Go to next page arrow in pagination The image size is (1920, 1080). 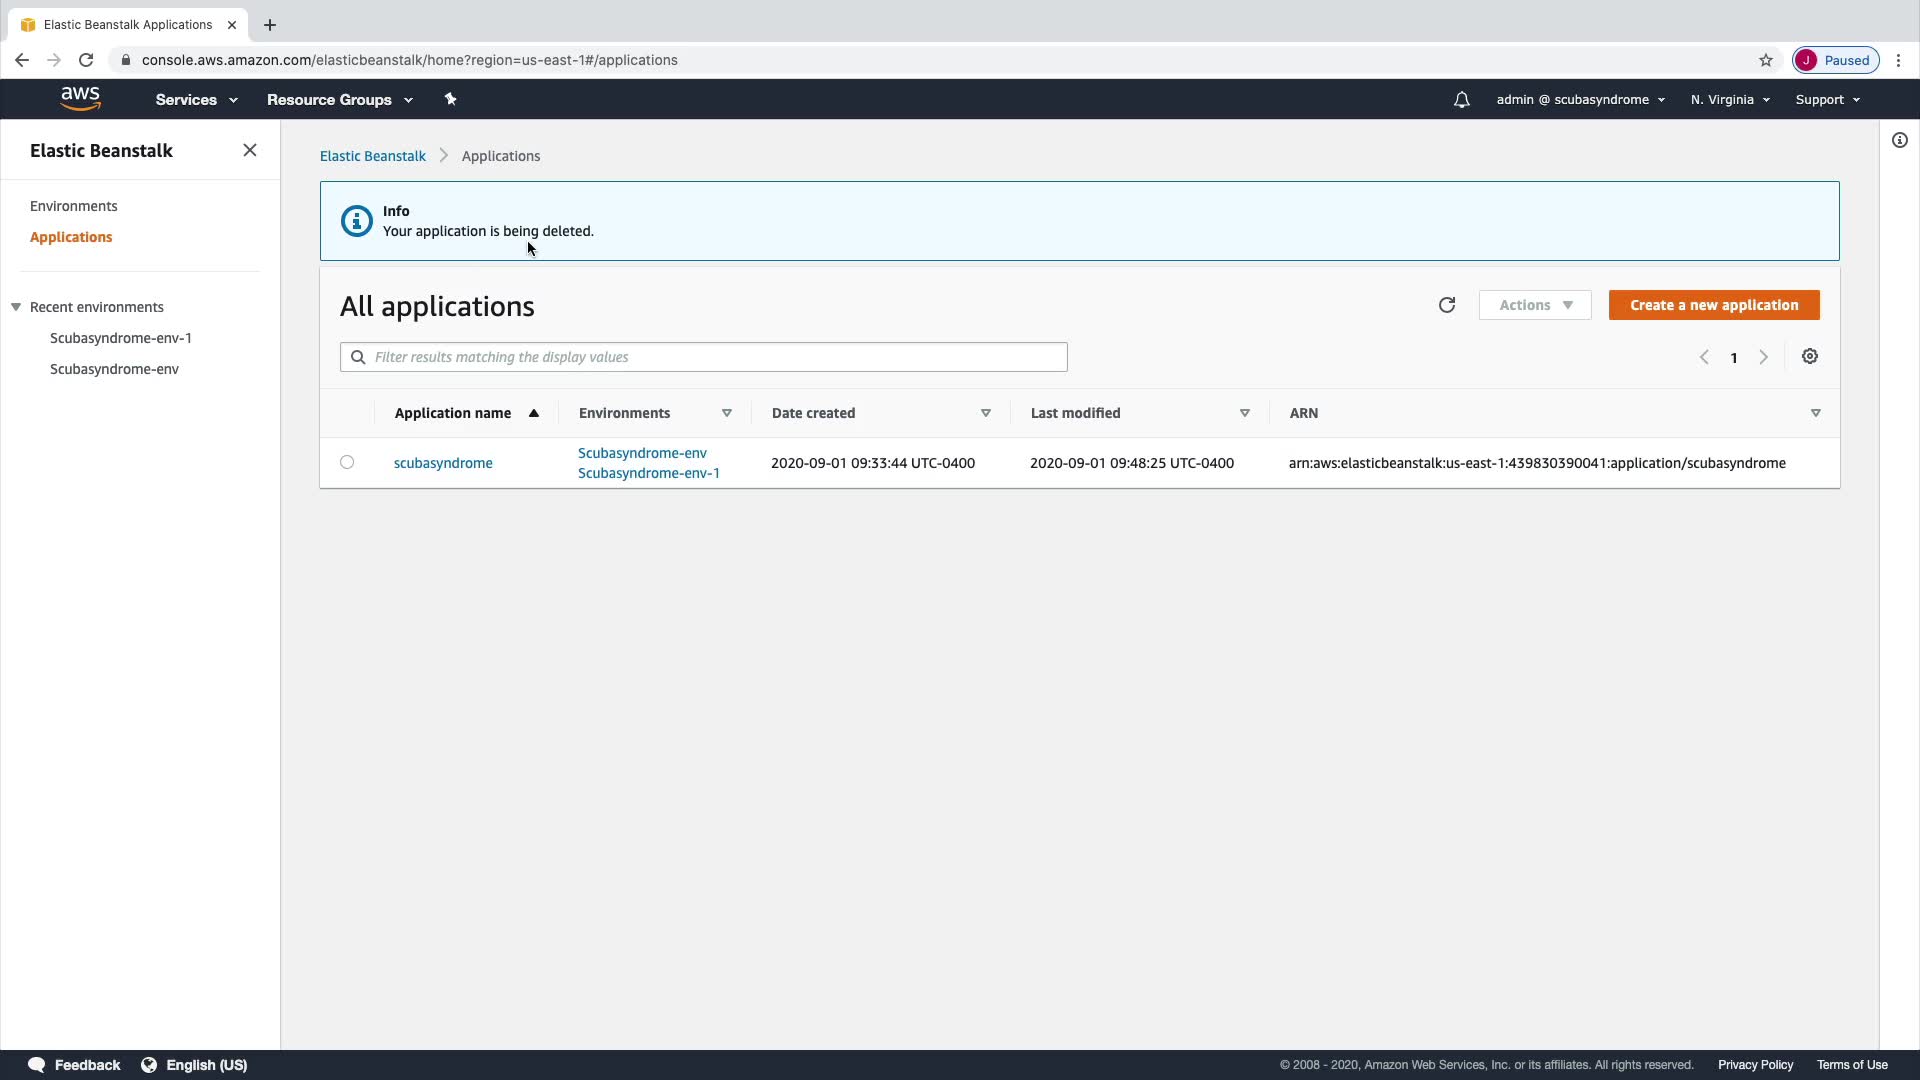[x=1763, y=357]
